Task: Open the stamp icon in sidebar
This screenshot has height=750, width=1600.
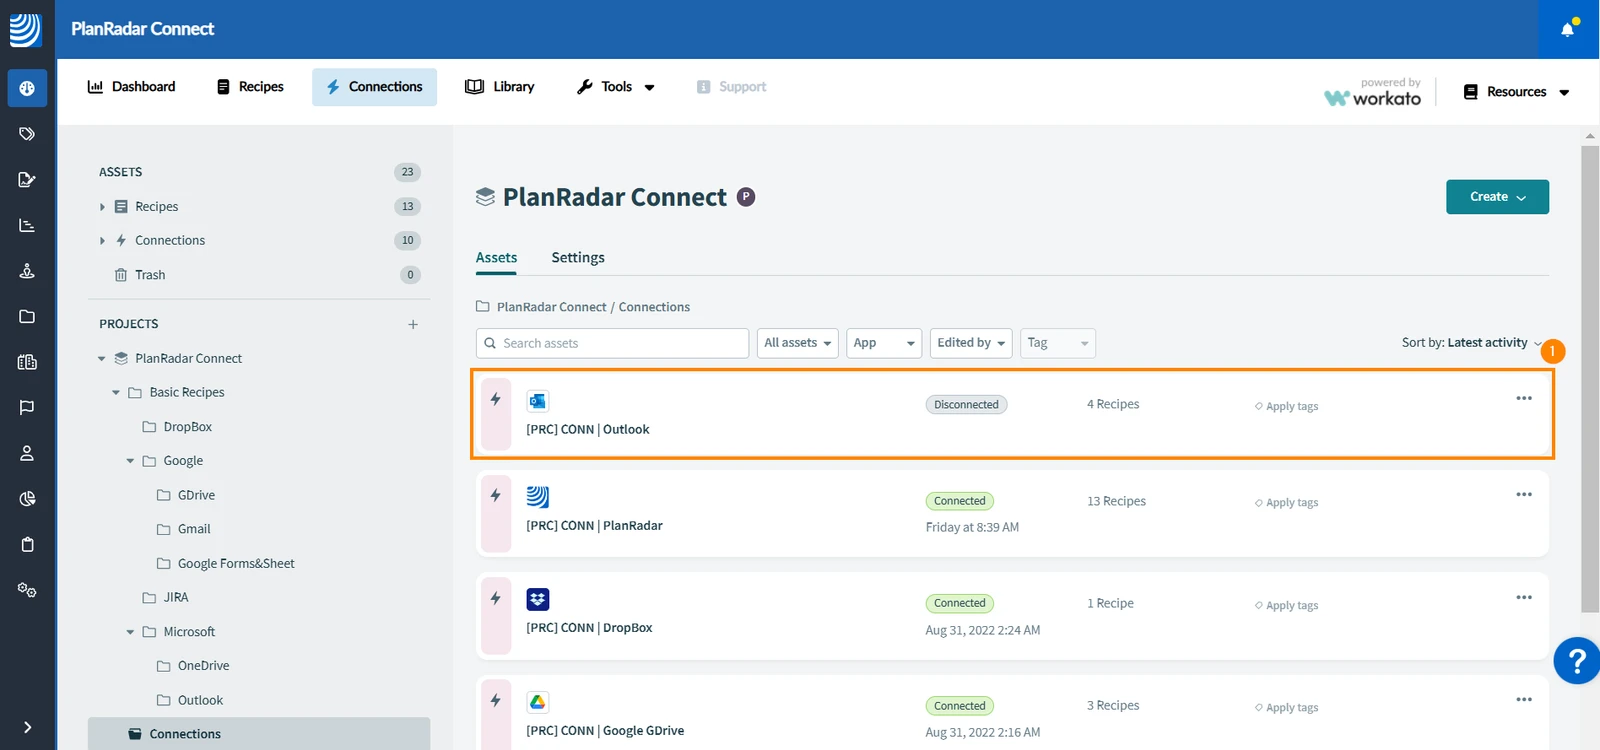Action: click(27, 271)
